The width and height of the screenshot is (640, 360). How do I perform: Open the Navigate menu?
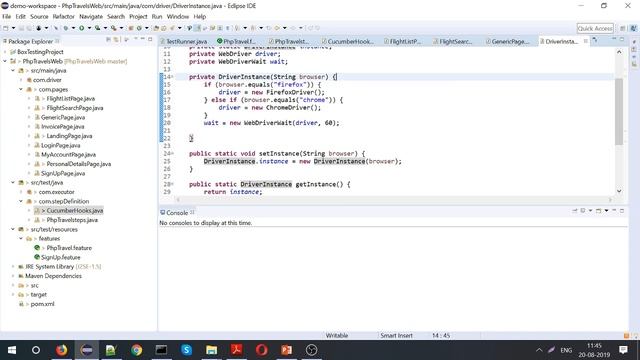pyautogui.click(x=91, y=17)
